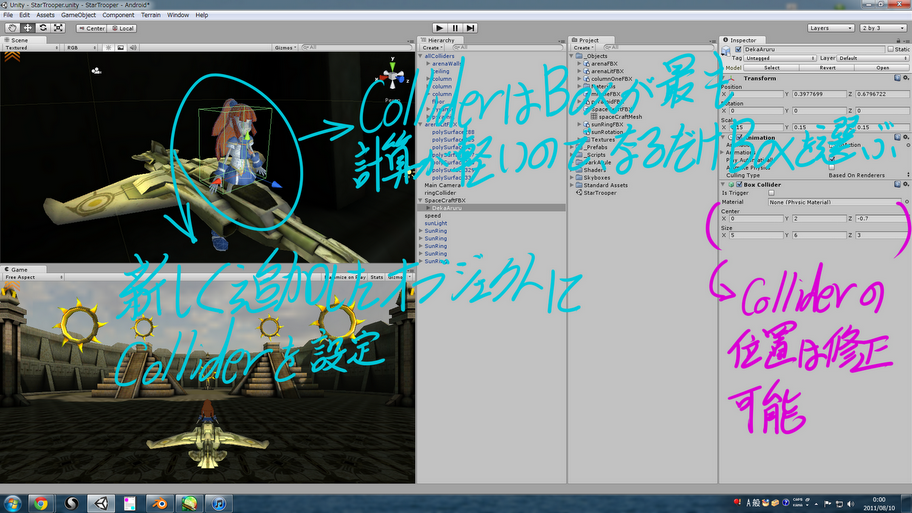Open iTunes from Windows taskbar
Screen dimensions: 912x513
(x=219, y=504)
